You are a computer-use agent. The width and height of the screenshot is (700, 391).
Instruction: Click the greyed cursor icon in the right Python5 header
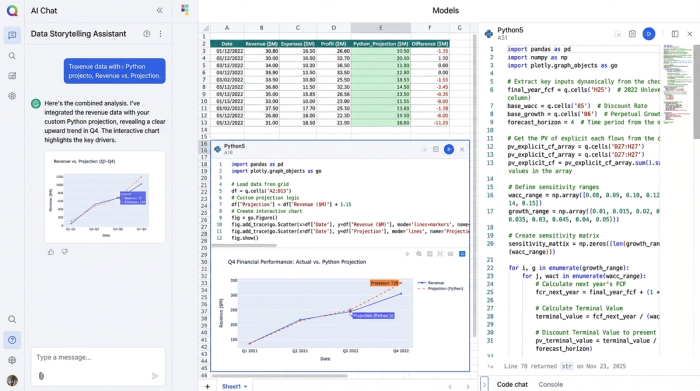[x=618, y=34]
